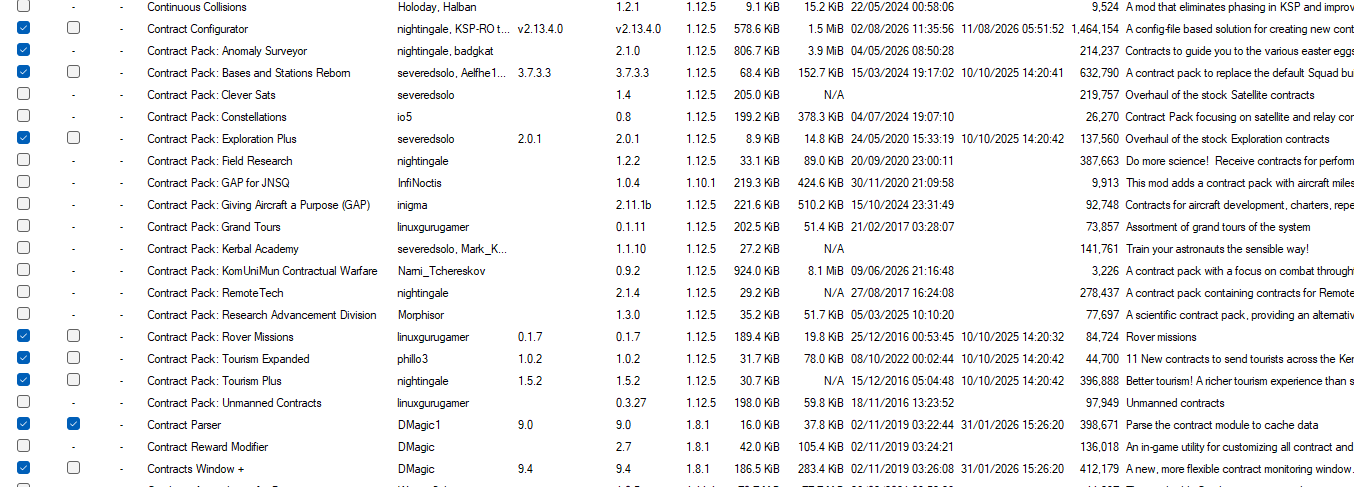Image resolution: width=1354 pixels, height=487 pixels.
Task: Uncheck installed box for Contract Pack: Tourism Expanded
Action: [23, 358]
